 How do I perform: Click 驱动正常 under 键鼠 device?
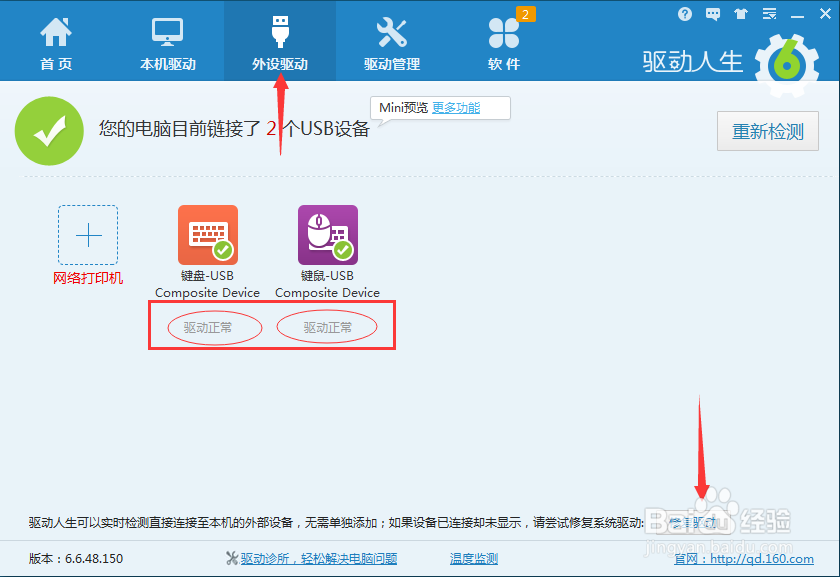pyautogui.click(x=328, y=327)
